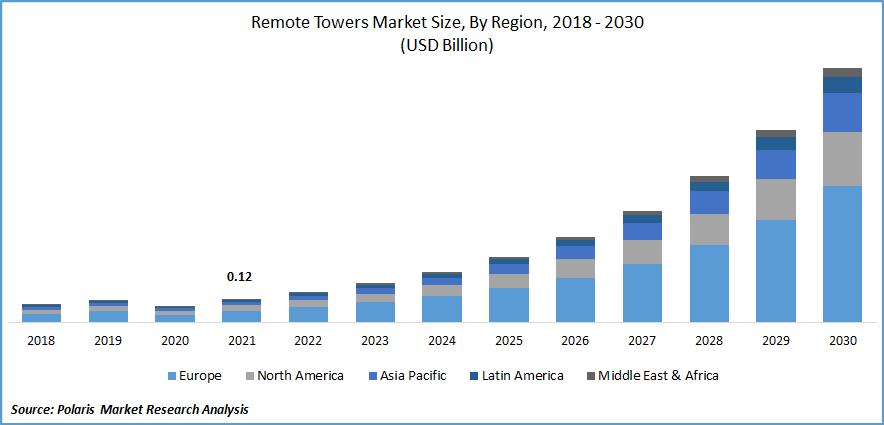Select the Europe segment of the 2029 bar
This screenshot has height=425, width=884.
[776, 271]
